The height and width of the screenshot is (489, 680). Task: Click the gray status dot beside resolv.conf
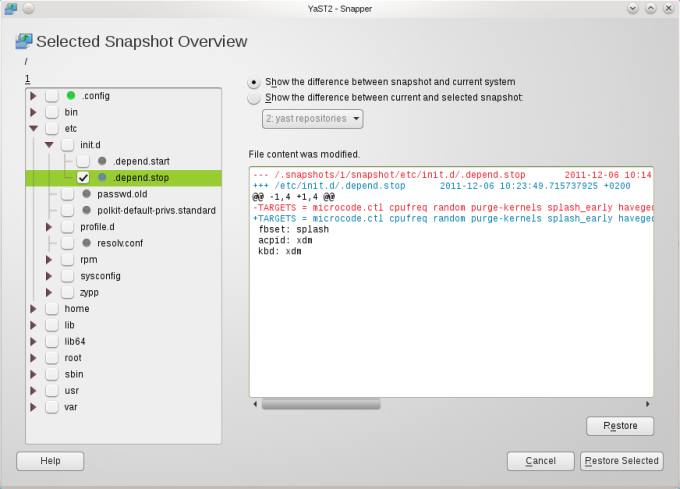pos(87,243)
